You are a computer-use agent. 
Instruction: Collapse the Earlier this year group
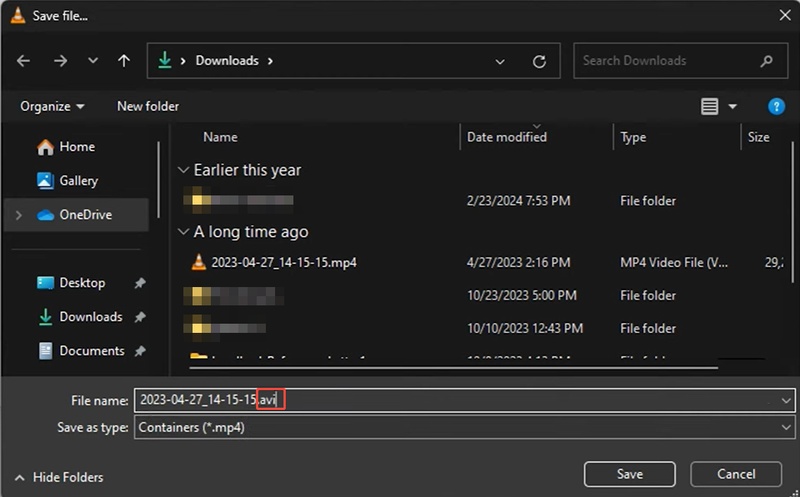[x=183, y=170]
